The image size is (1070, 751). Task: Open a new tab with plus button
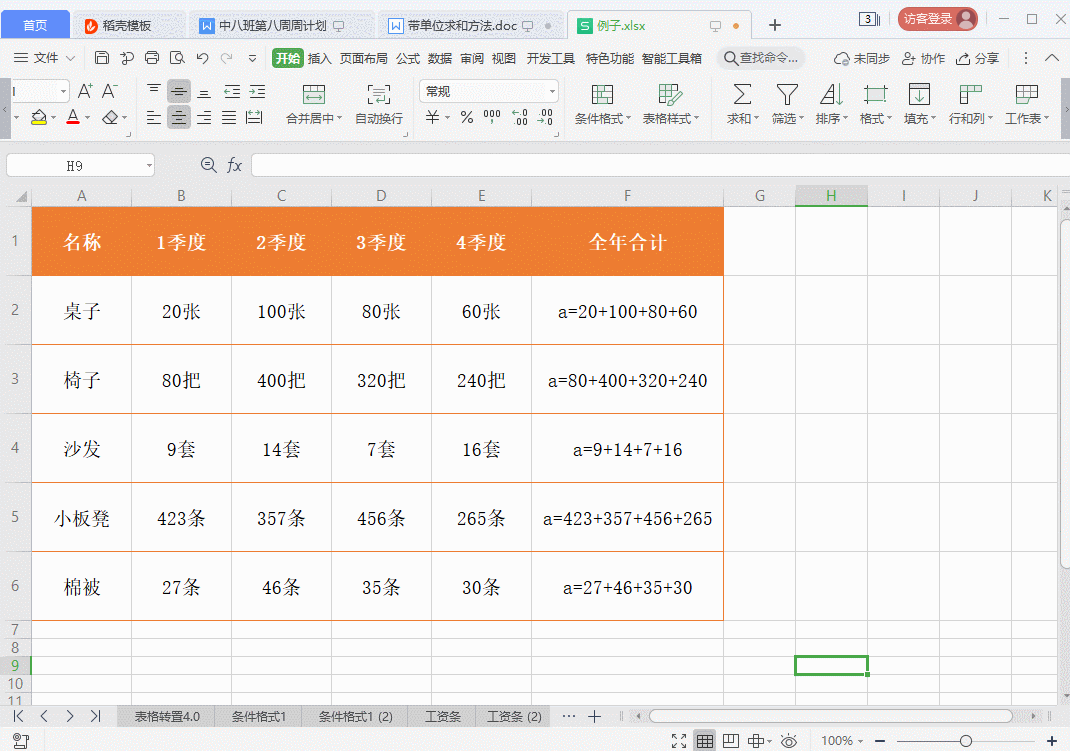(x=775, y=25)
